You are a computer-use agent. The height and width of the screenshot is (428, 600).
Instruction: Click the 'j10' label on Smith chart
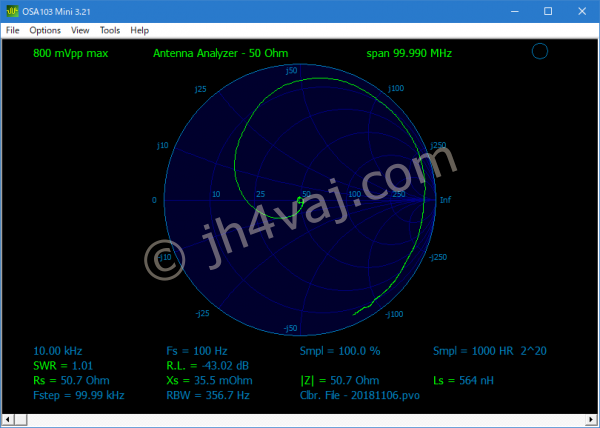coord(163,145)
